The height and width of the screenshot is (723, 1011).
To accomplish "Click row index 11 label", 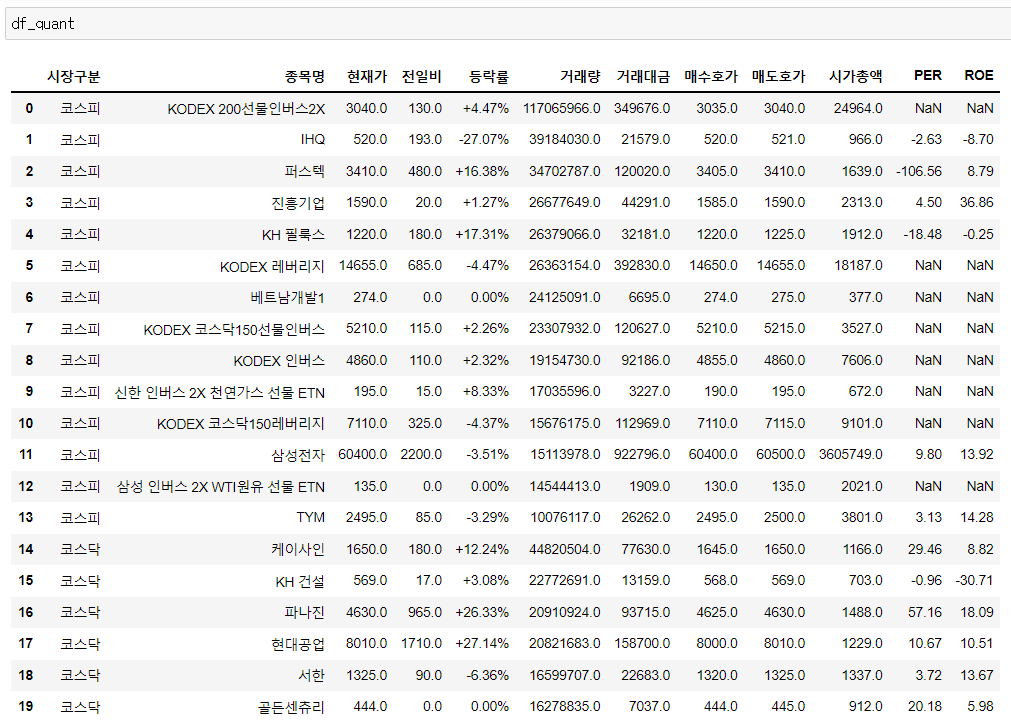I will (26, 454).
